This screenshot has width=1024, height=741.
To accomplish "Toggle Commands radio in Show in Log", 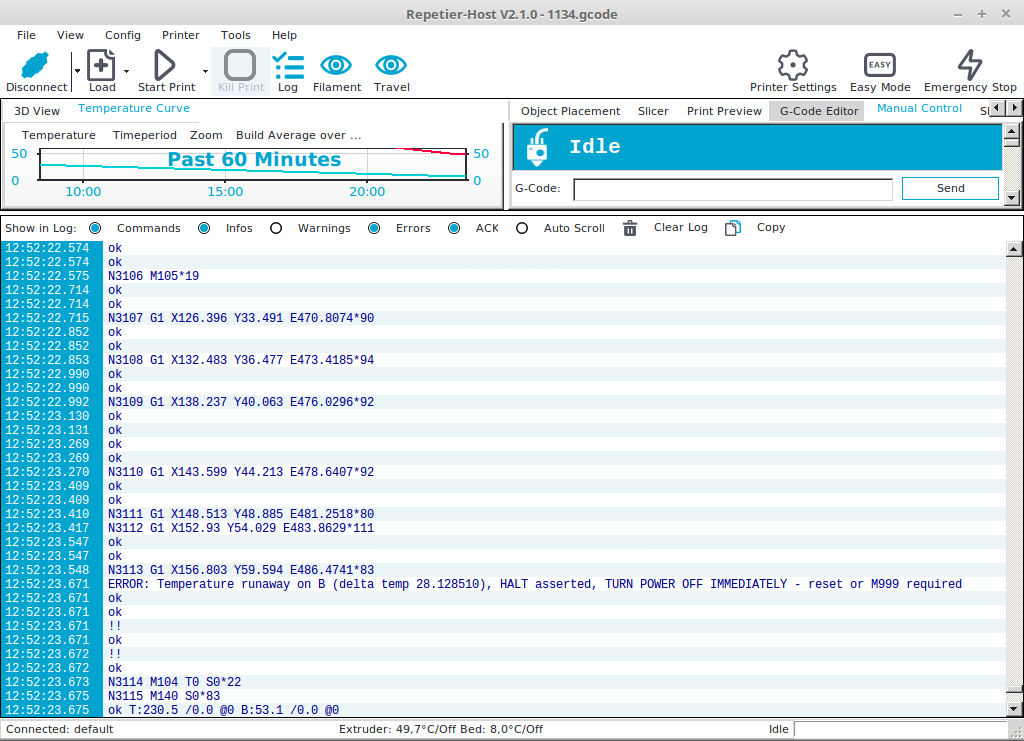I will point(95,229).
